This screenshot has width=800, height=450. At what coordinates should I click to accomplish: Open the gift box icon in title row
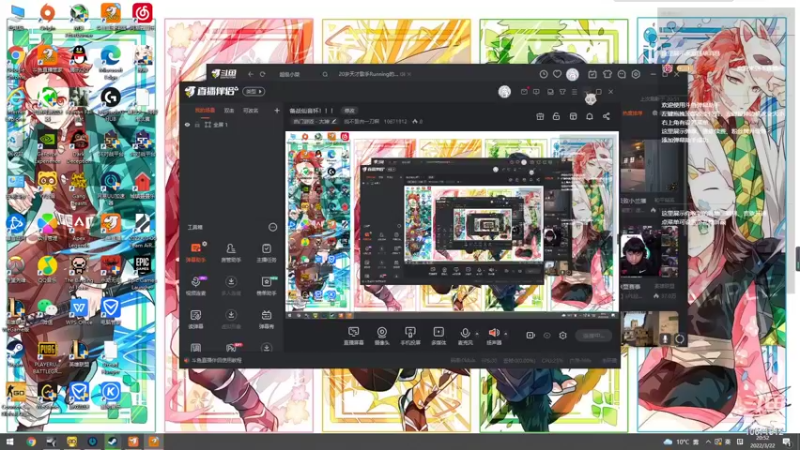540,116
